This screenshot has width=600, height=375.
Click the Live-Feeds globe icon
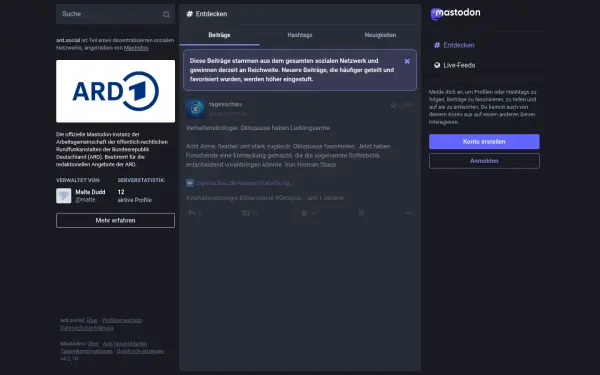click(437, 65)
